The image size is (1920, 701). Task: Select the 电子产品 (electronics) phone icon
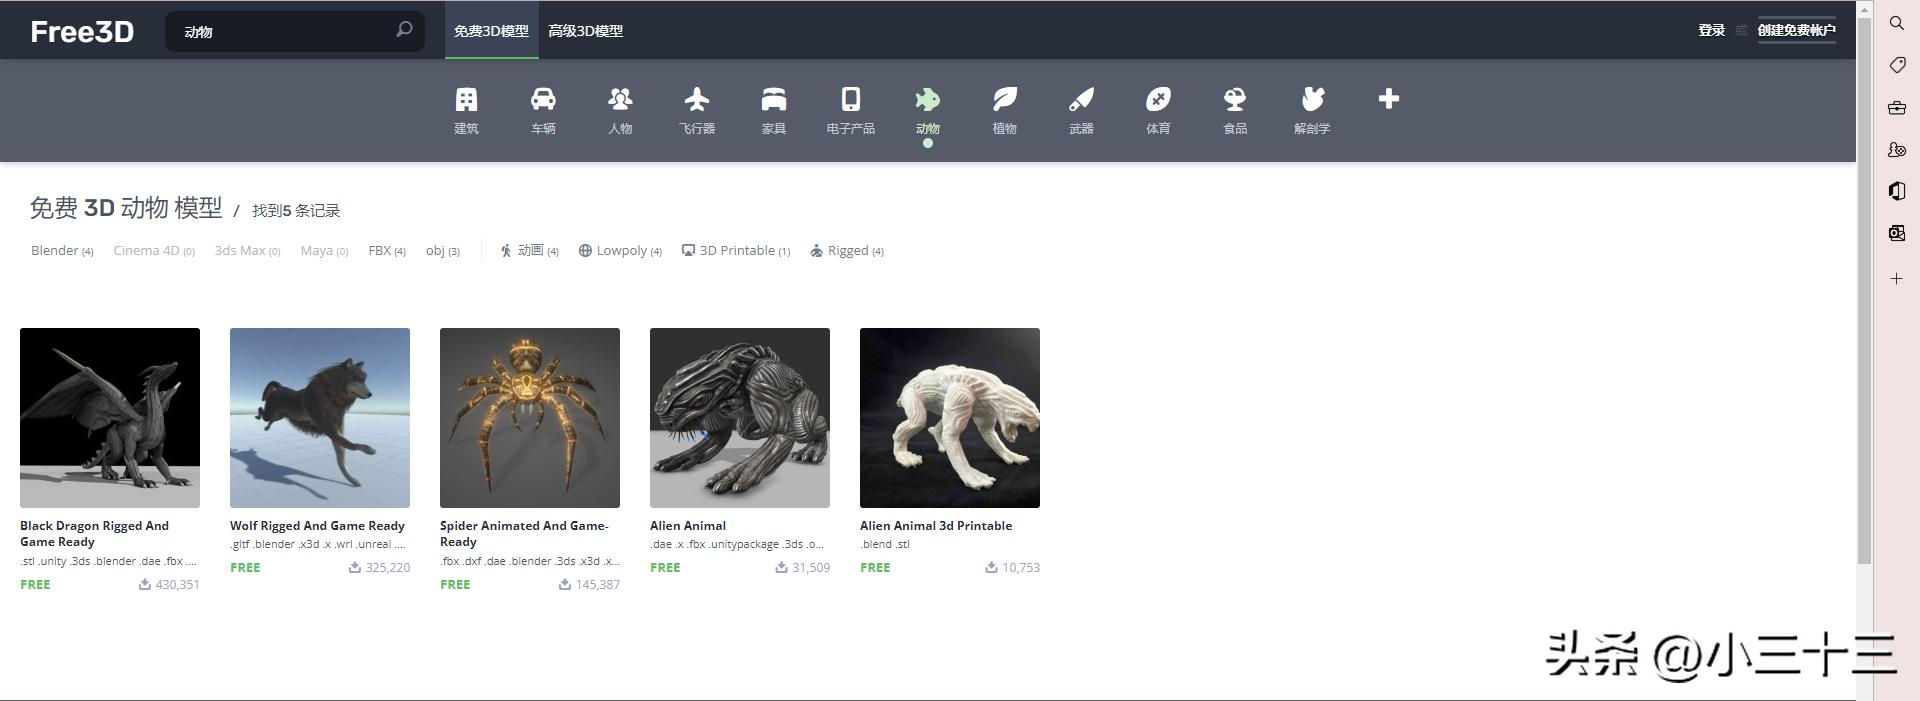coord(851,100)
